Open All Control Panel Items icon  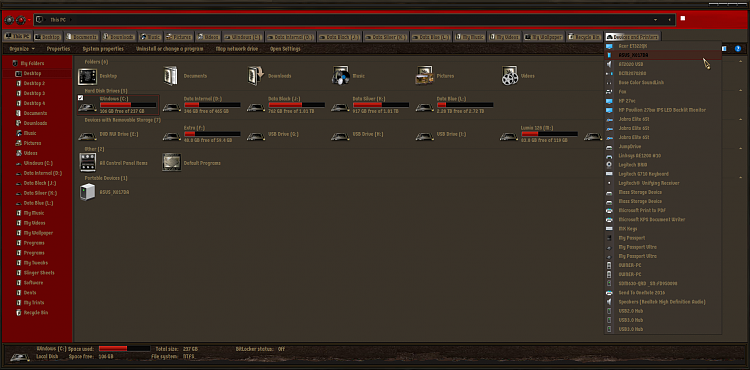(x=87, y=163)
